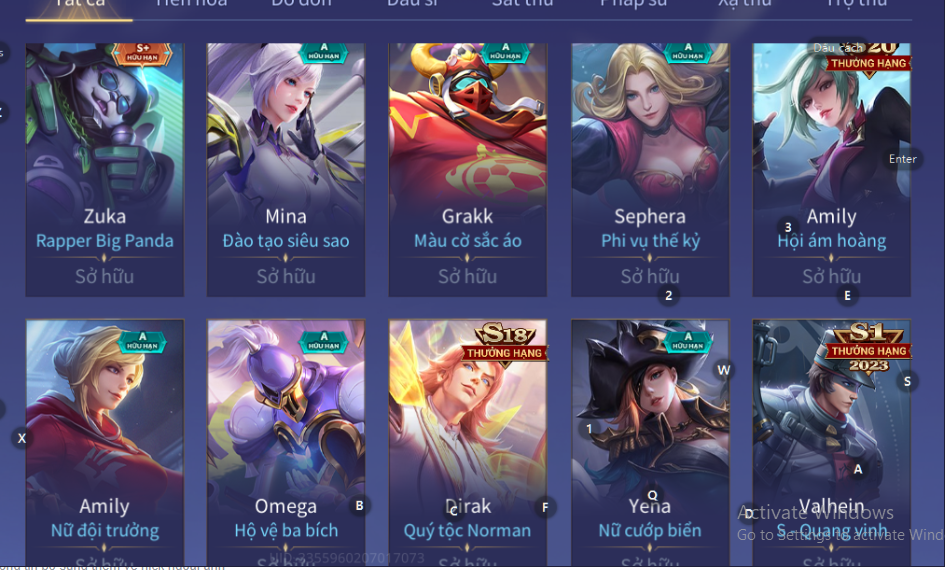Click the A Hữu hạn badge on Mina

tap(324, 52)
